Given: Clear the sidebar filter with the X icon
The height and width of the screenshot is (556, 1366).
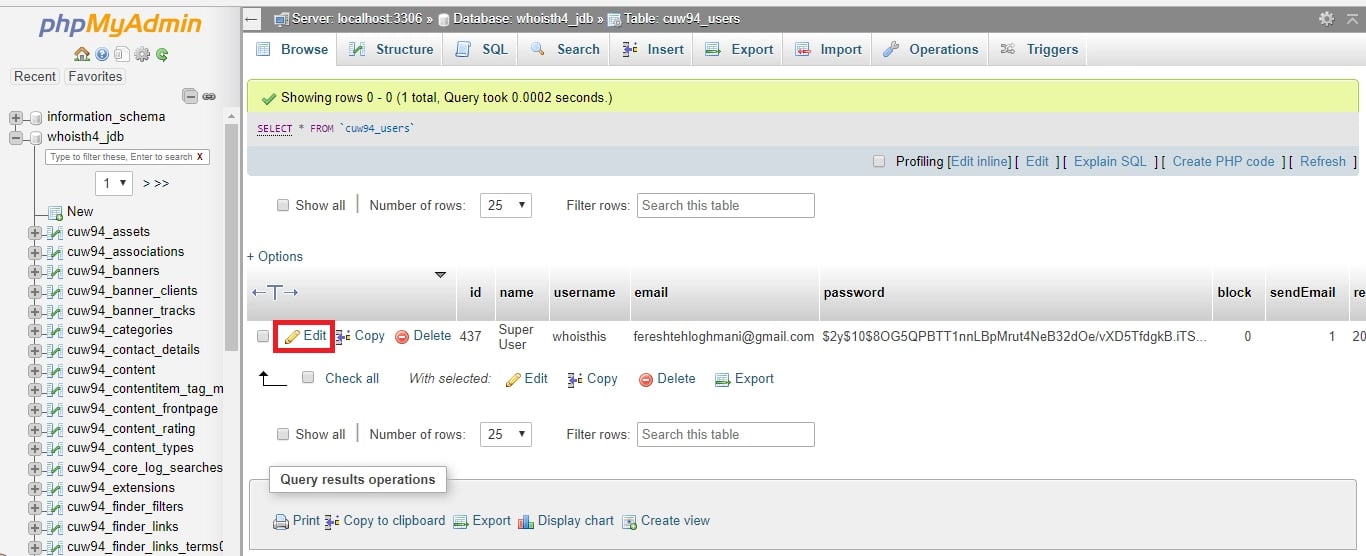Looking at the screenshot, I should [x=200, y=157].
